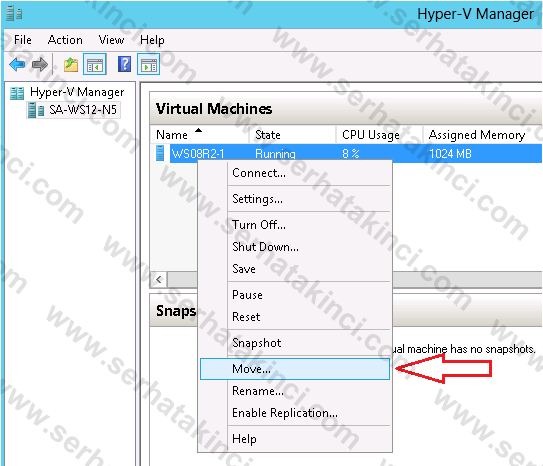Open the Help menu in the menu bar

[152, 40]
